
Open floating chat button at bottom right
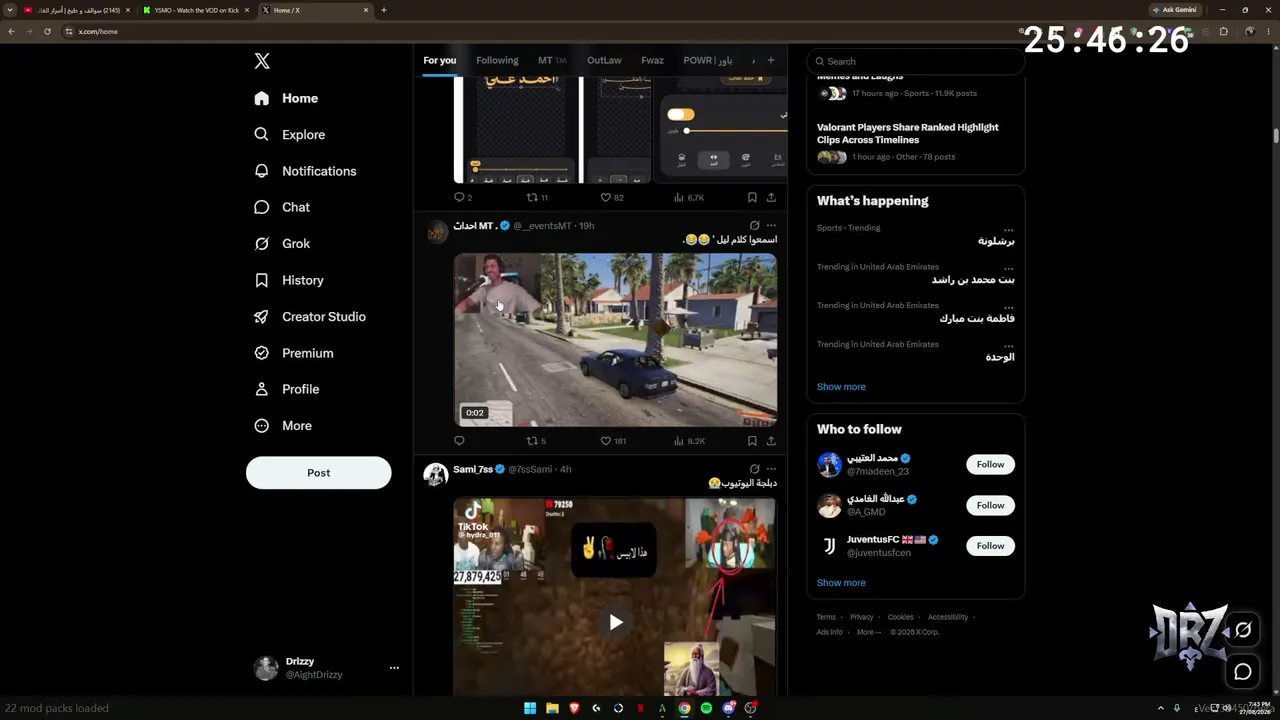[x=1243, y=672]
